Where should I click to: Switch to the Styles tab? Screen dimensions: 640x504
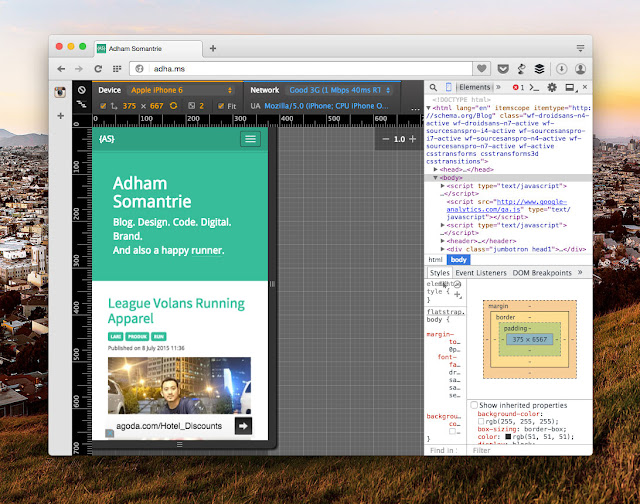click(x=439, y=273)
